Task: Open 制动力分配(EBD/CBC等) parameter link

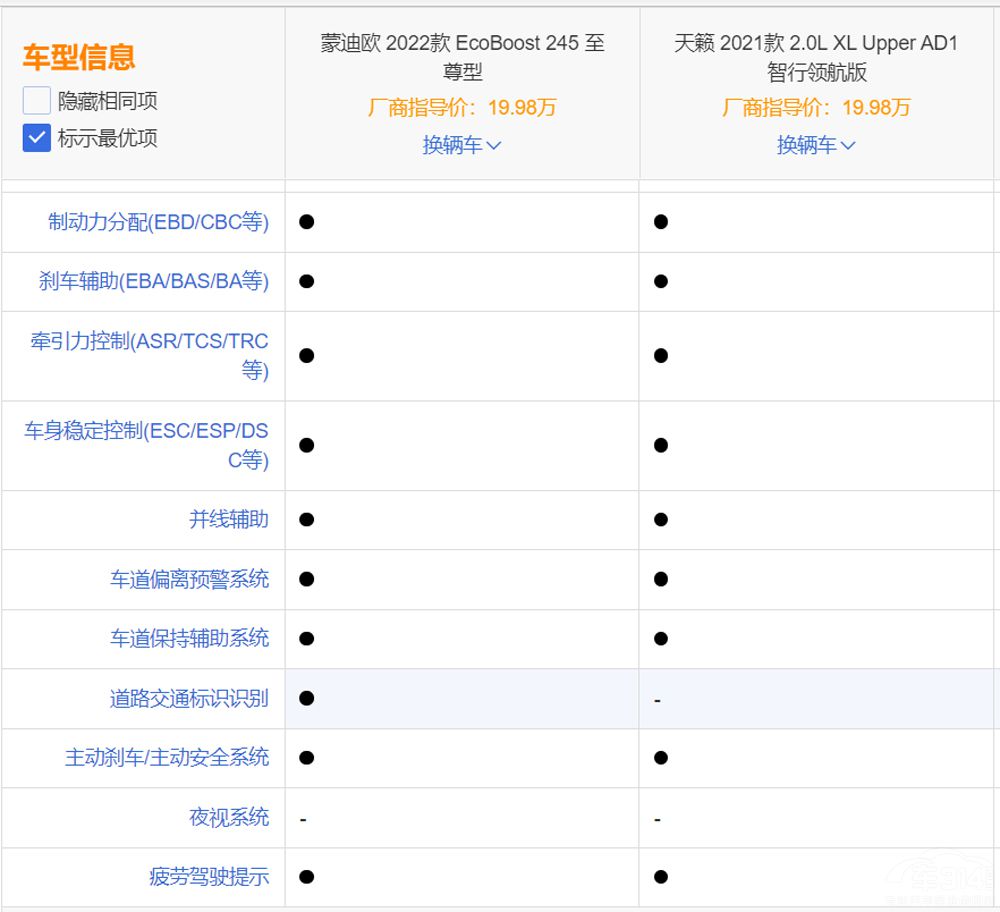Action: coord(158,222)
